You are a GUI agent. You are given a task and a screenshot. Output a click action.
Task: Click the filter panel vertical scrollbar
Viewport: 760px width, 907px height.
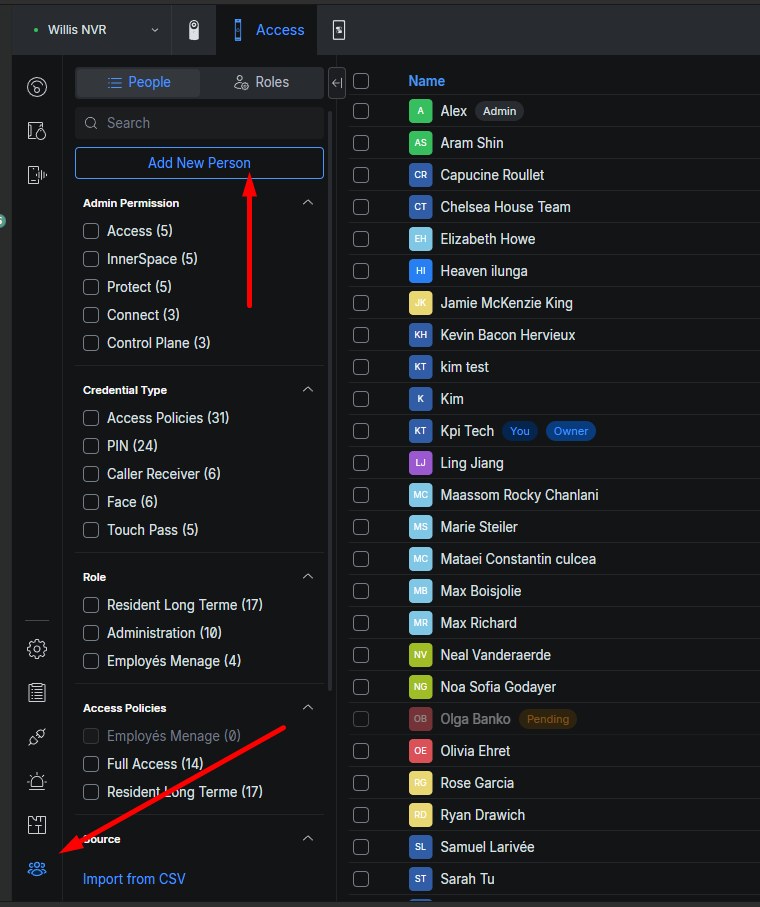(x=330, y=399)
